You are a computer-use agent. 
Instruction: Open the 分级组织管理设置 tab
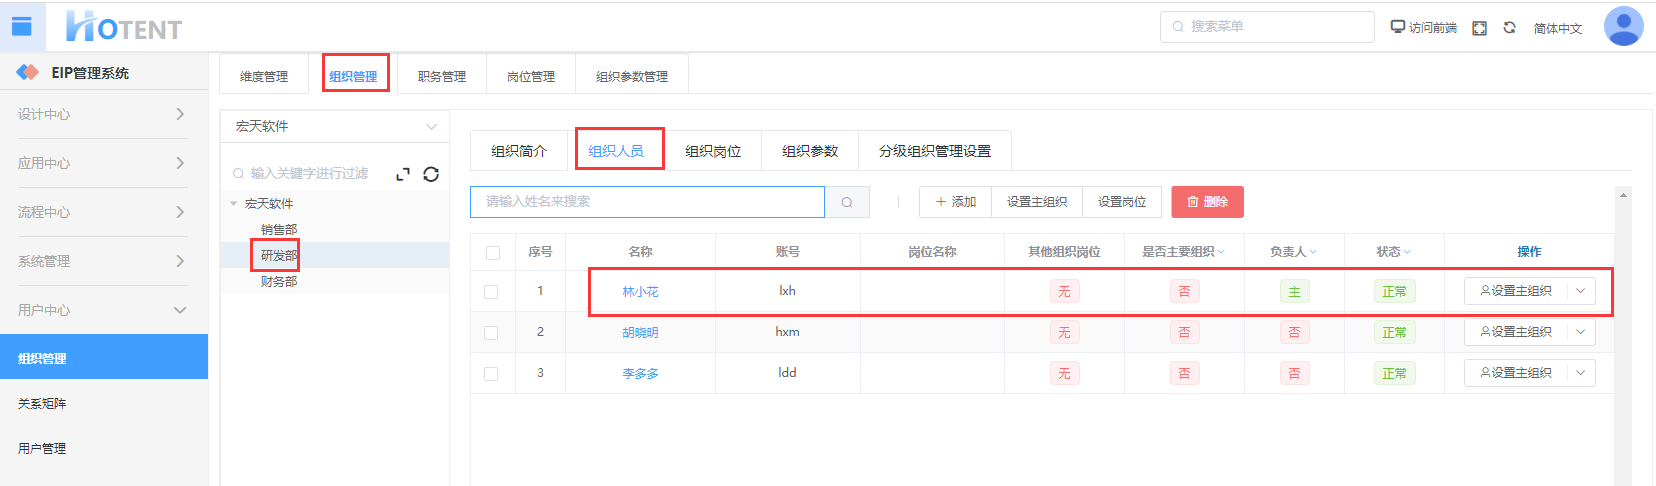pyautogui.click(x=935, y=151)
